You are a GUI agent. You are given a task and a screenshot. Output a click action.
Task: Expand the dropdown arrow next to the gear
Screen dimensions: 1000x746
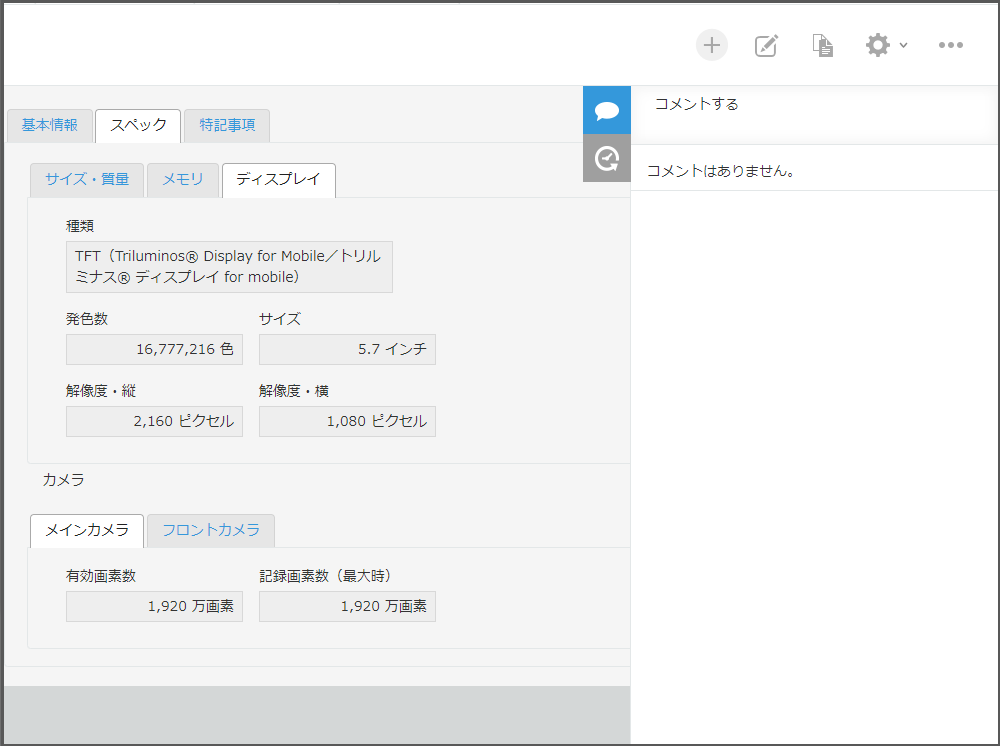click(x=903, y=46)
